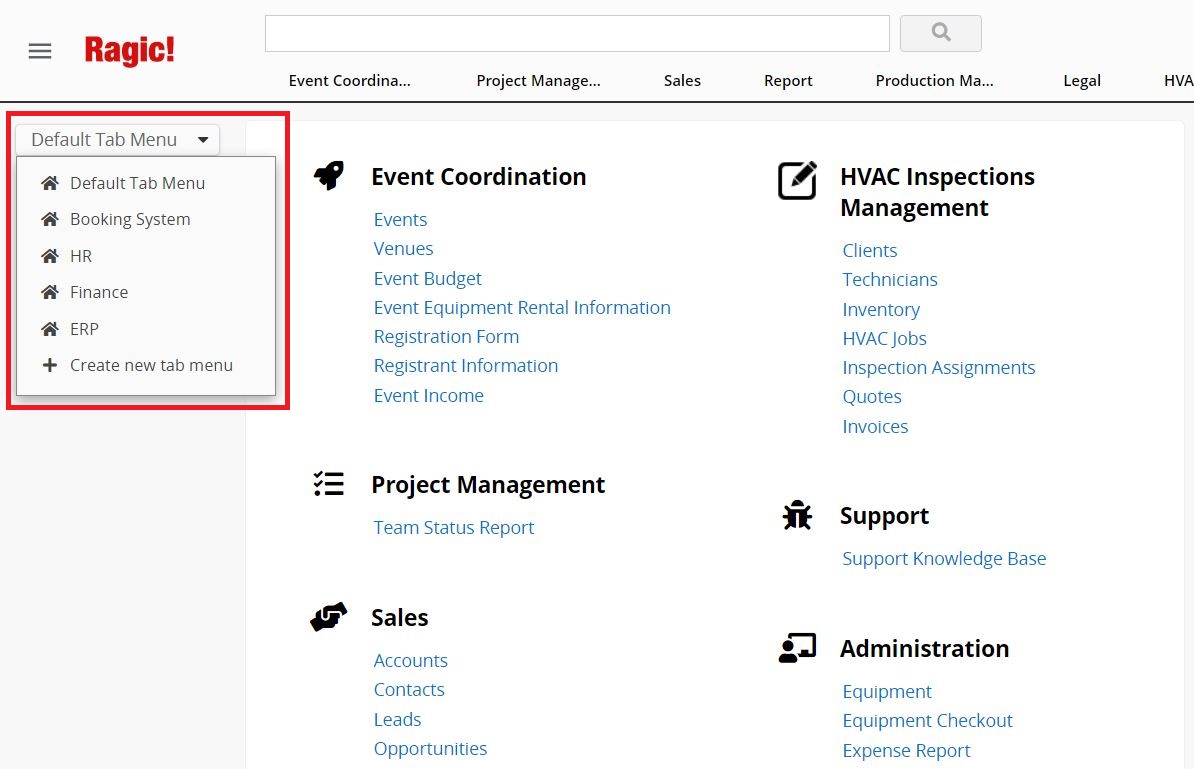The image size is (1194, 769).
Task: Switch to the Production Ma... top tab
Action: (x=934, y=81)
